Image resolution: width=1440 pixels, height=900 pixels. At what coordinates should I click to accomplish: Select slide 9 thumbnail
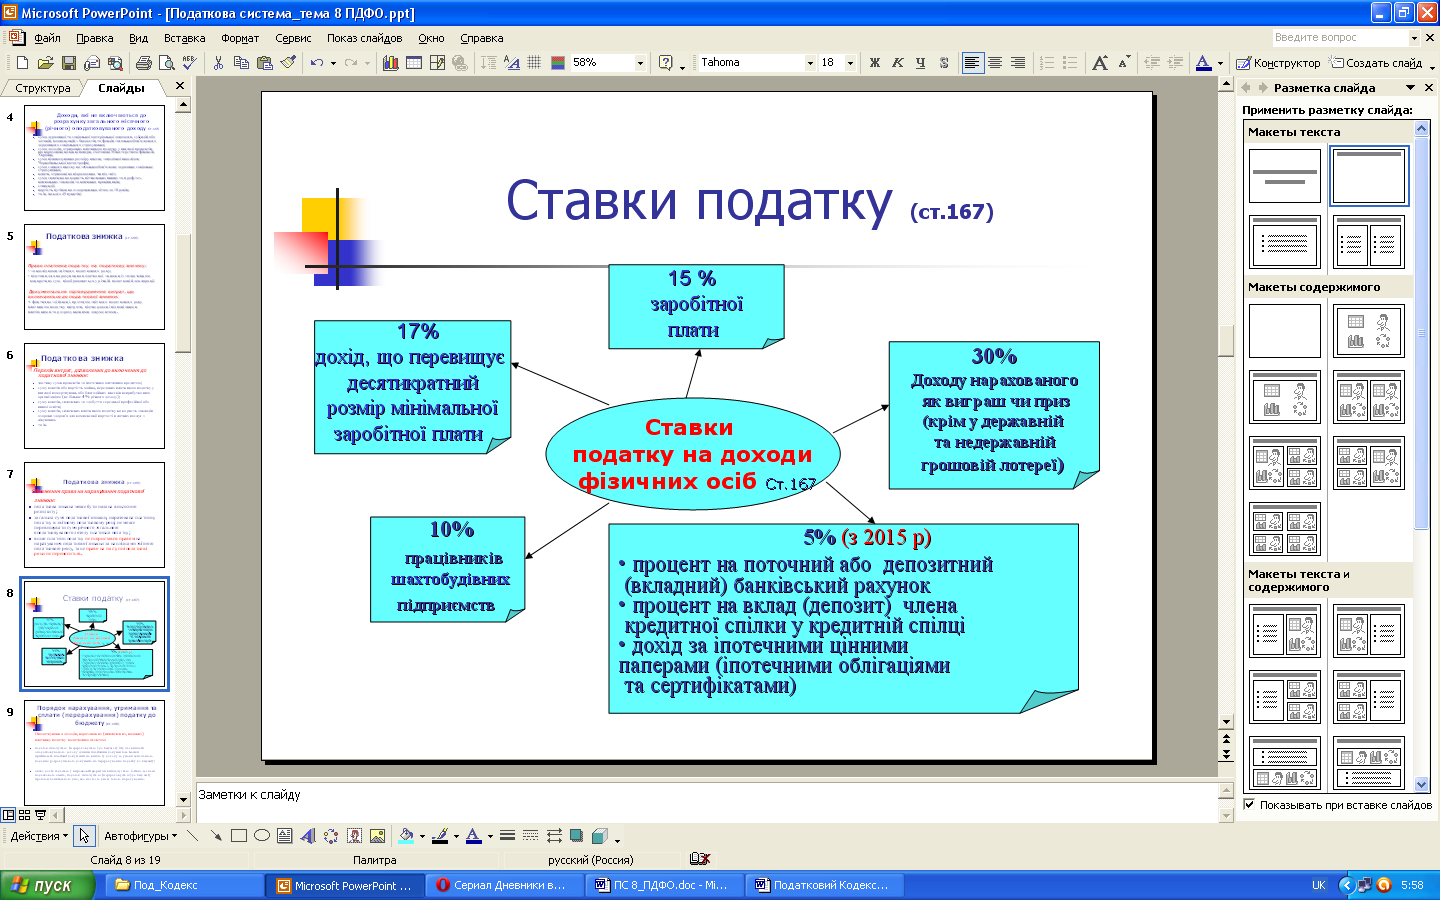coord(94,752)
